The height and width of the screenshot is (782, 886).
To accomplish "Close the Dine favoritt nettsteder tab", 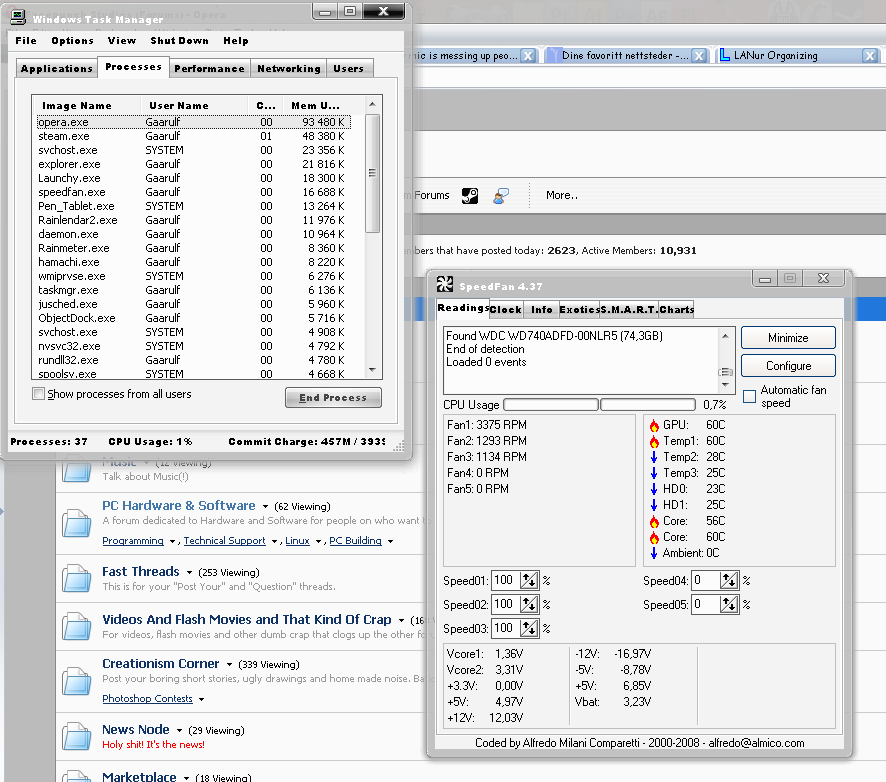I will coord(699,55).
